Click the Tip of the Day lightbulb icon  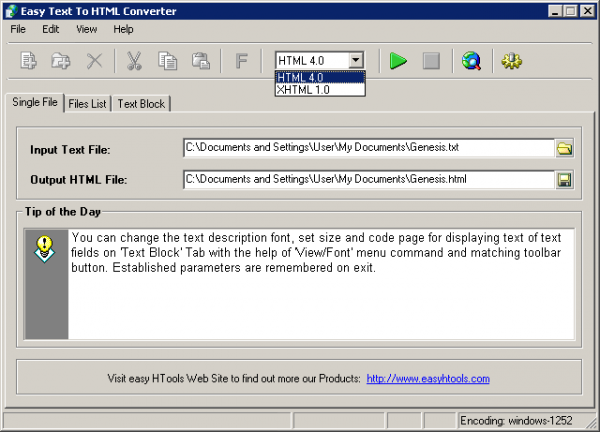(45, 249)
